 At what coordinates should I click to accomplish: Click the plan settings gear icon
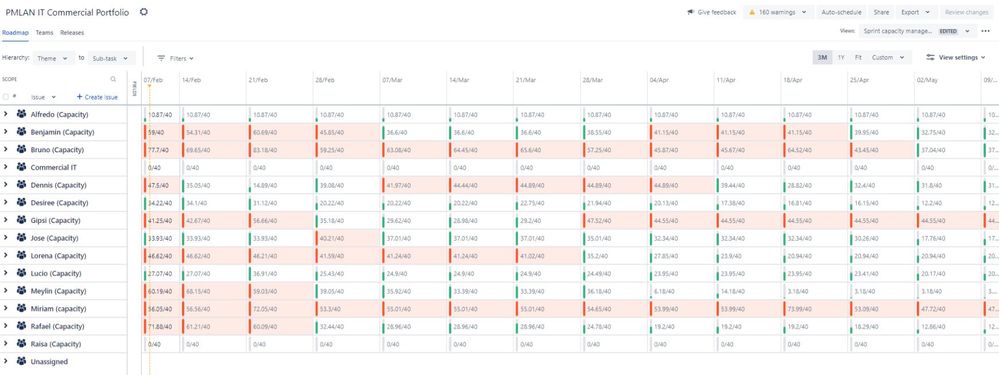144,11
